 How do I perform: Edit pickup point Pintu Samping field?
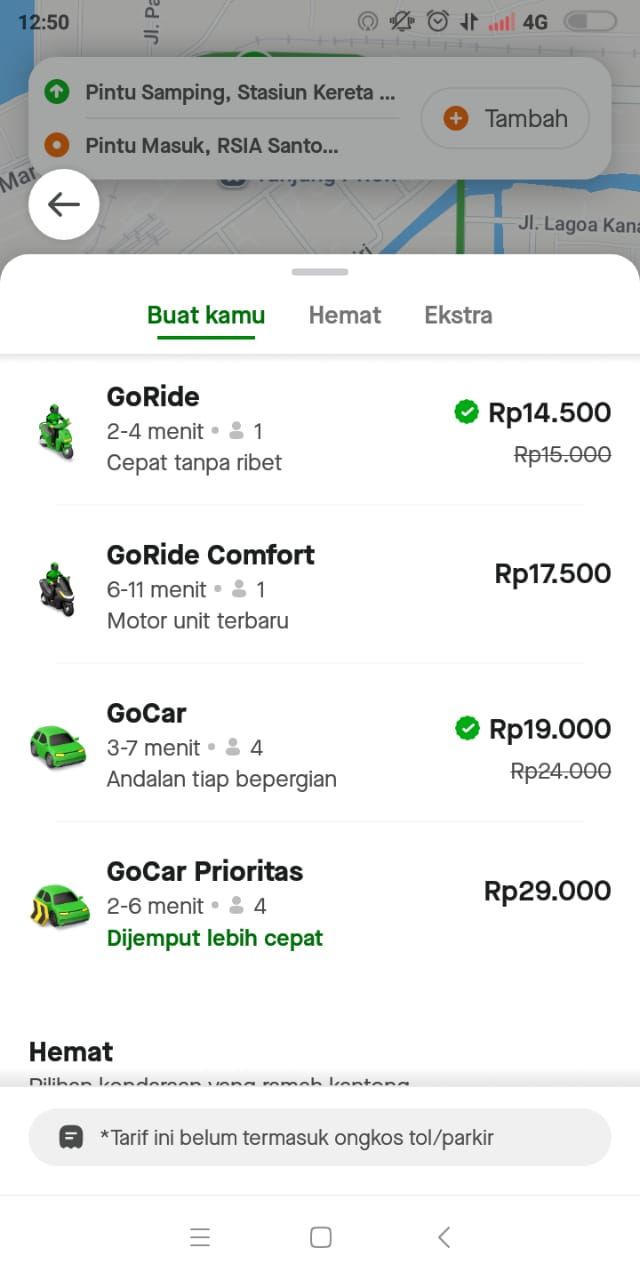[x=240, y=93]
